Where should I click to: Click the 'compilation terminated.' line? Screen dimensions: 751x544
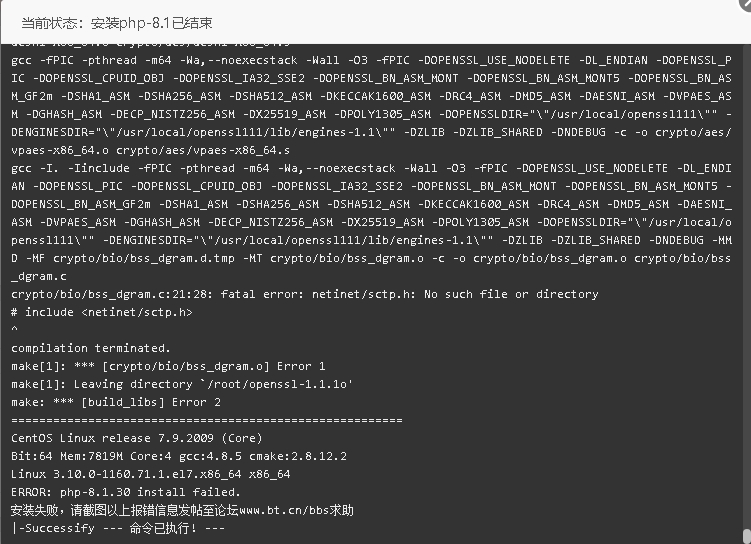point(91,348)
